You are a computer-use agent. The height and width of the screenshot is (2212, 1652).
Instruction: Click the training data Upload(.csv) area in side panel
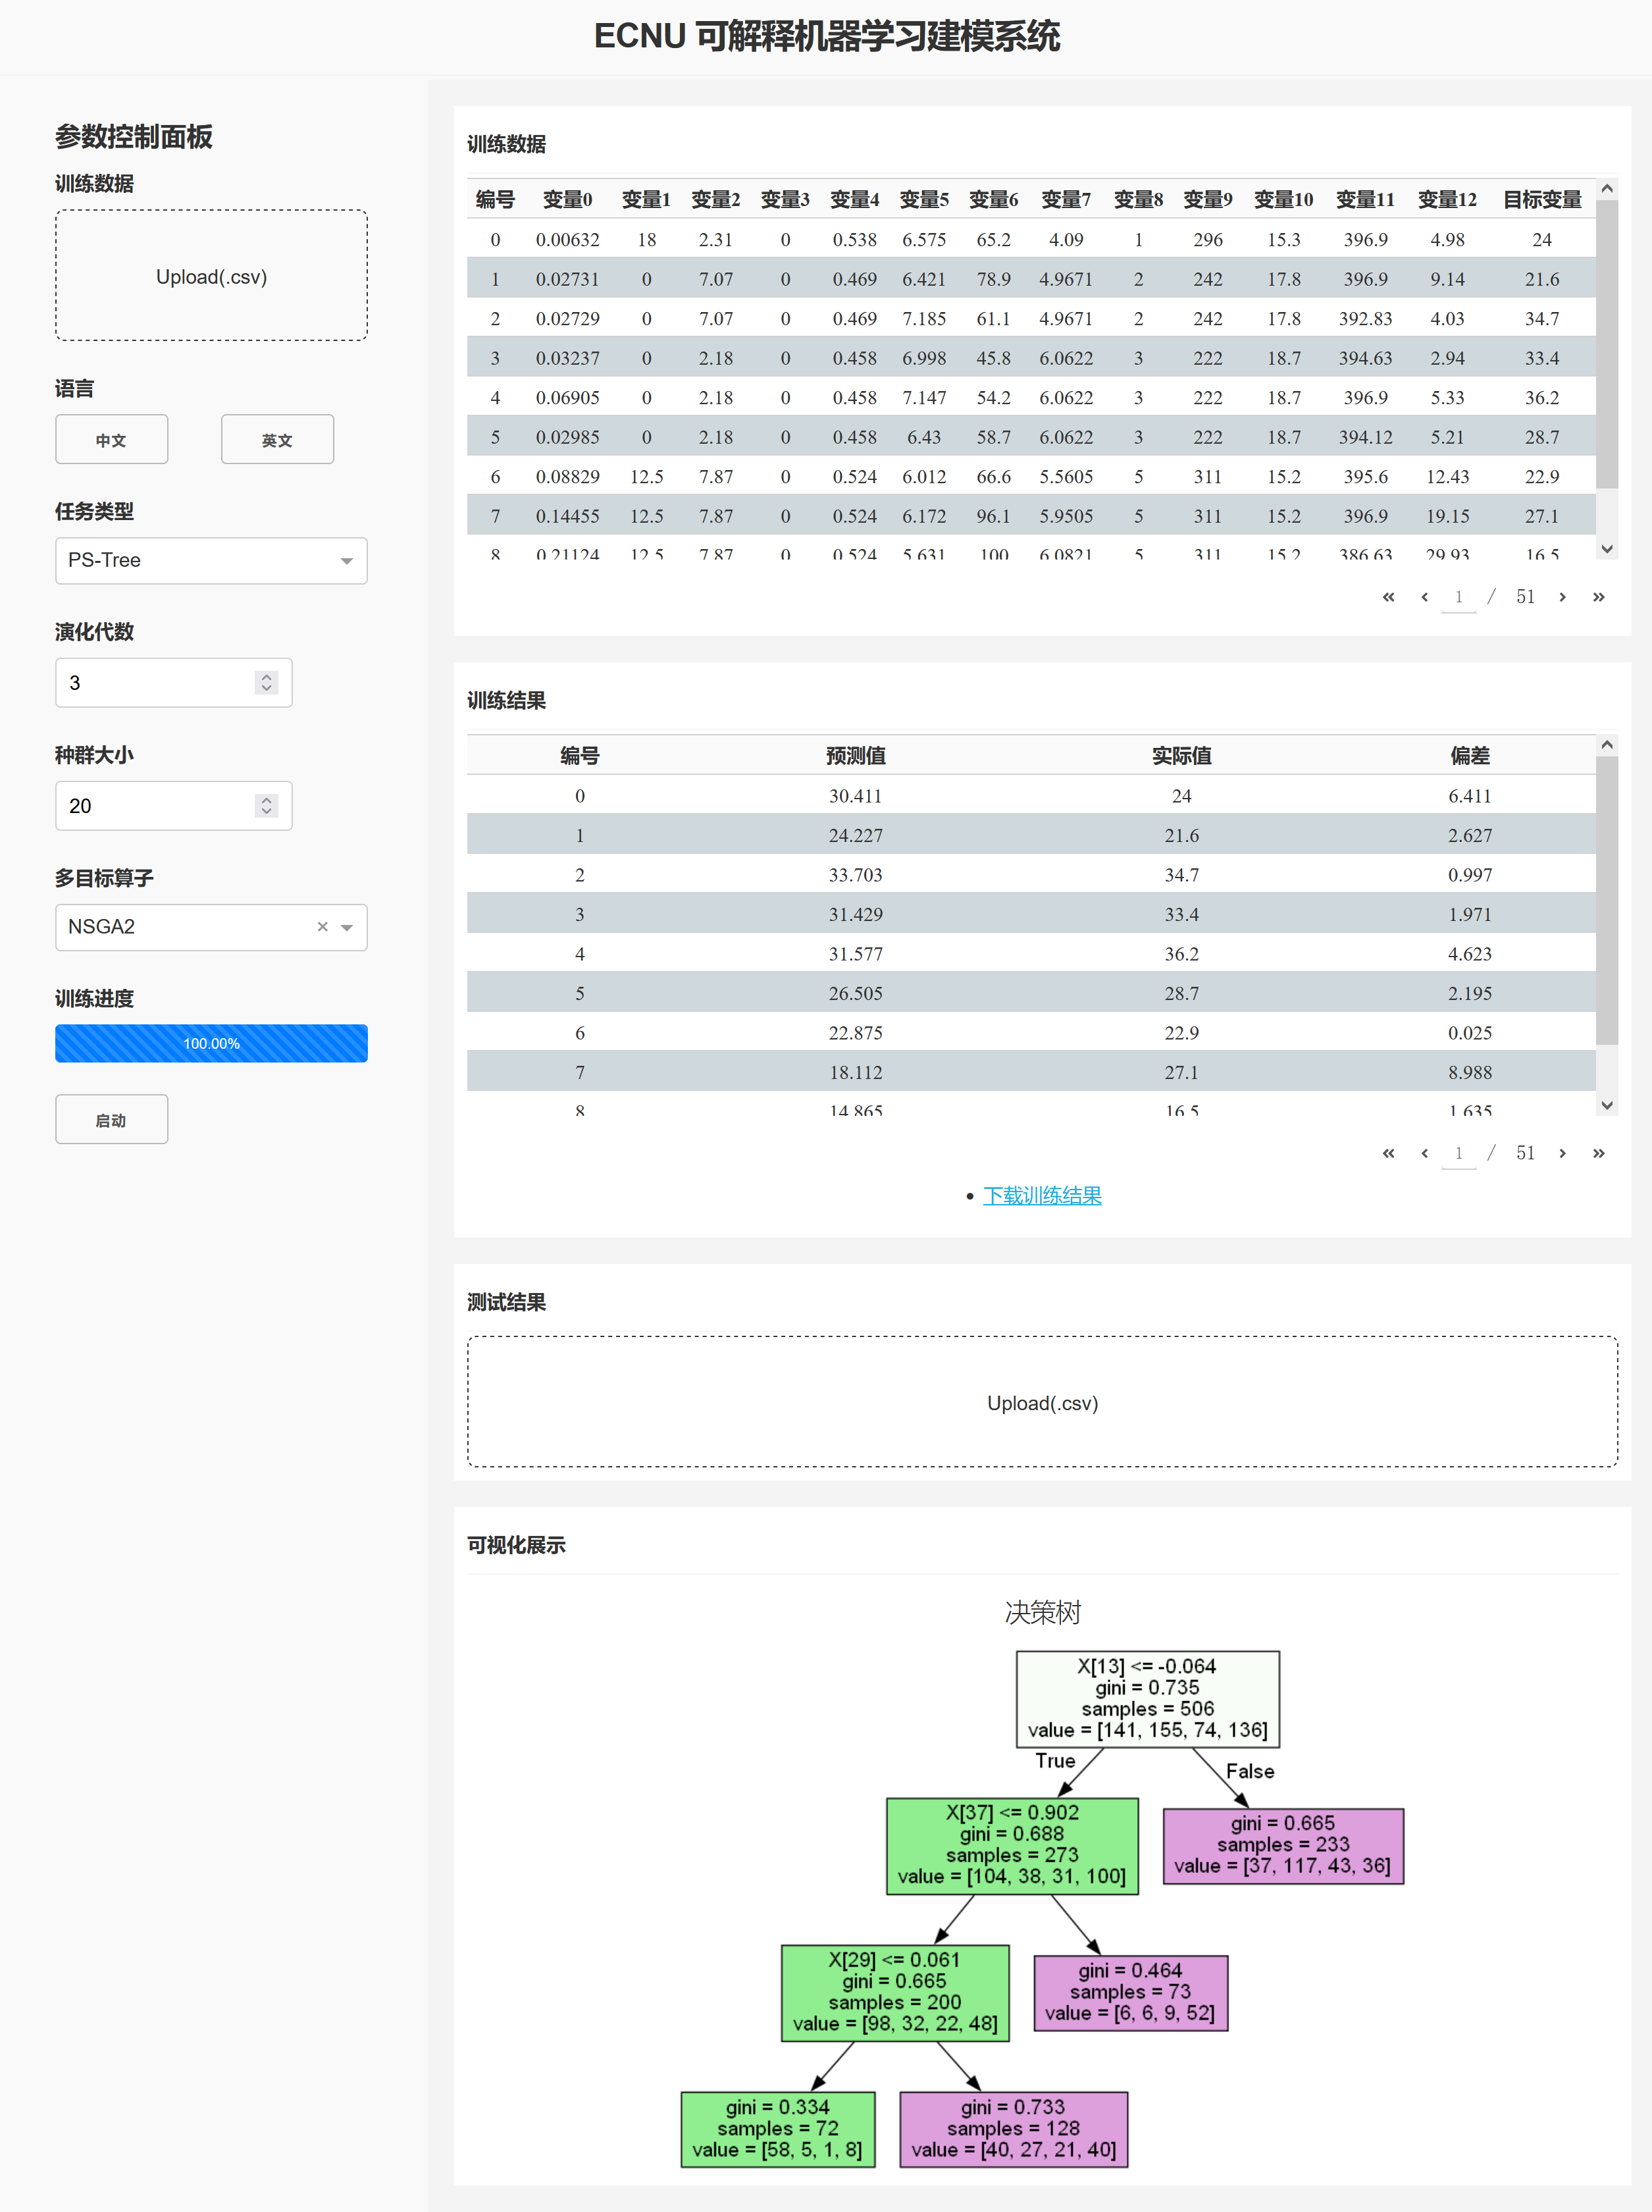pos(211,276)
